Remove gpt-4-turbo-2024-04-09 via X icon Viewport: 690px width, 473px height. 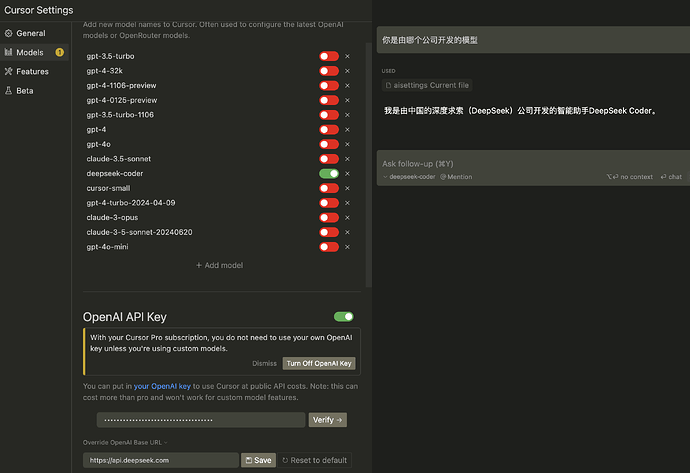(347, 203)
